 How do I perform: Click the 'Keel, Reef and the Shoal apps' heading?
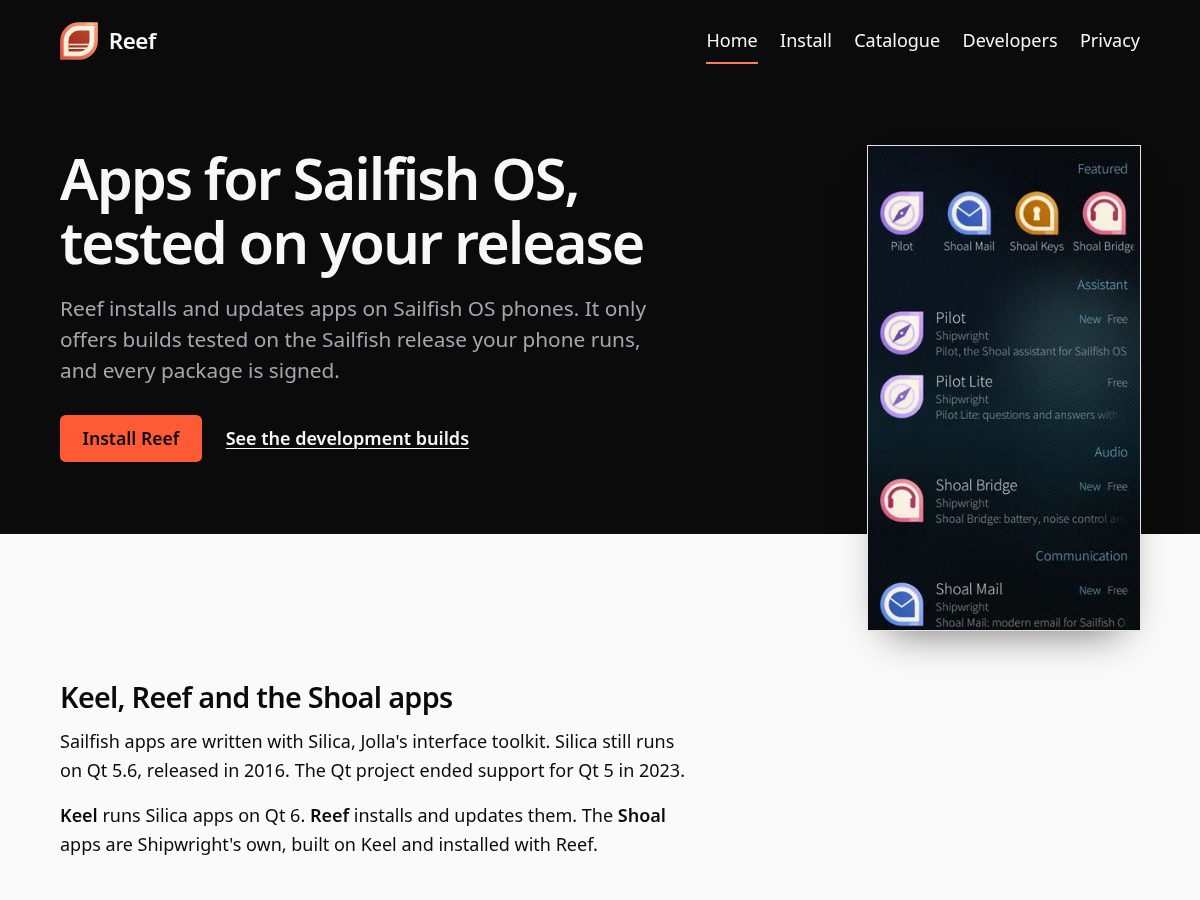256,697
